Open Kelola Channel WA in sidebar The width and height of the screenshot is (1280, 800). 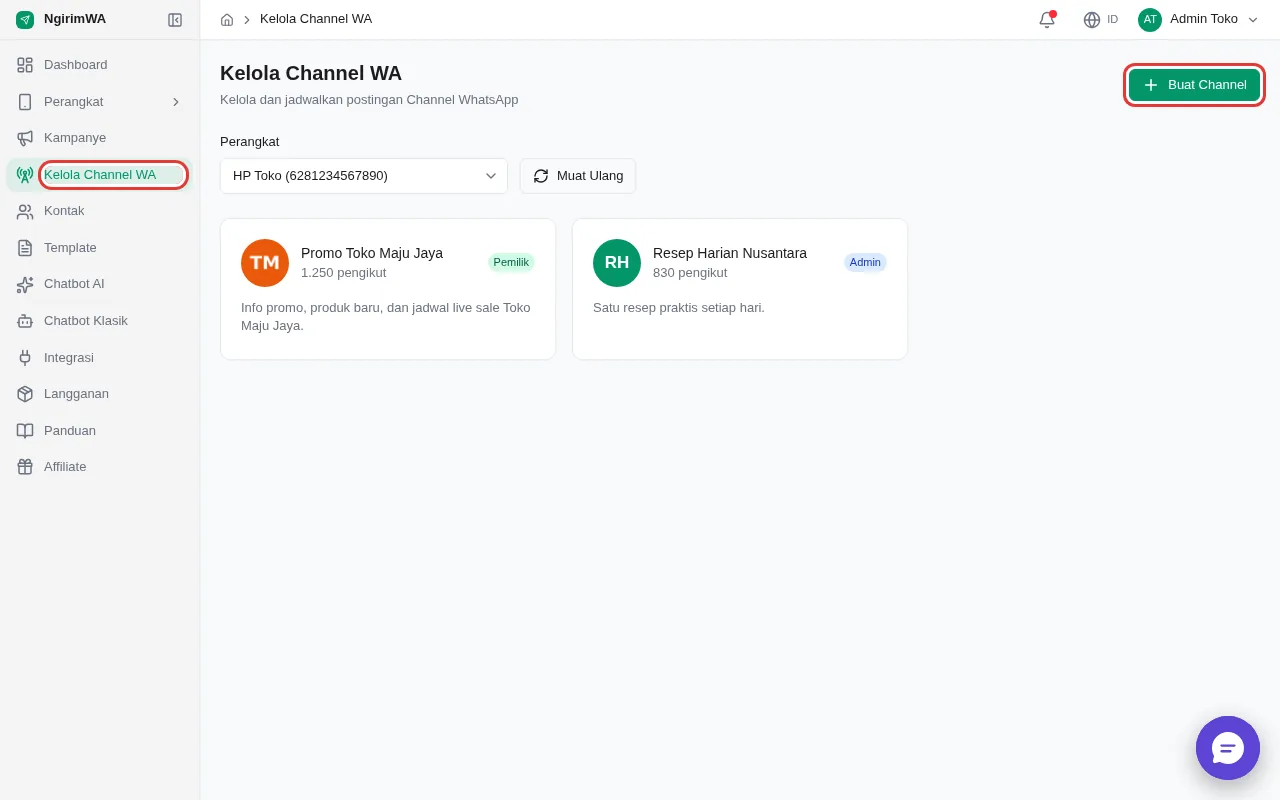(x=100, y=175)
